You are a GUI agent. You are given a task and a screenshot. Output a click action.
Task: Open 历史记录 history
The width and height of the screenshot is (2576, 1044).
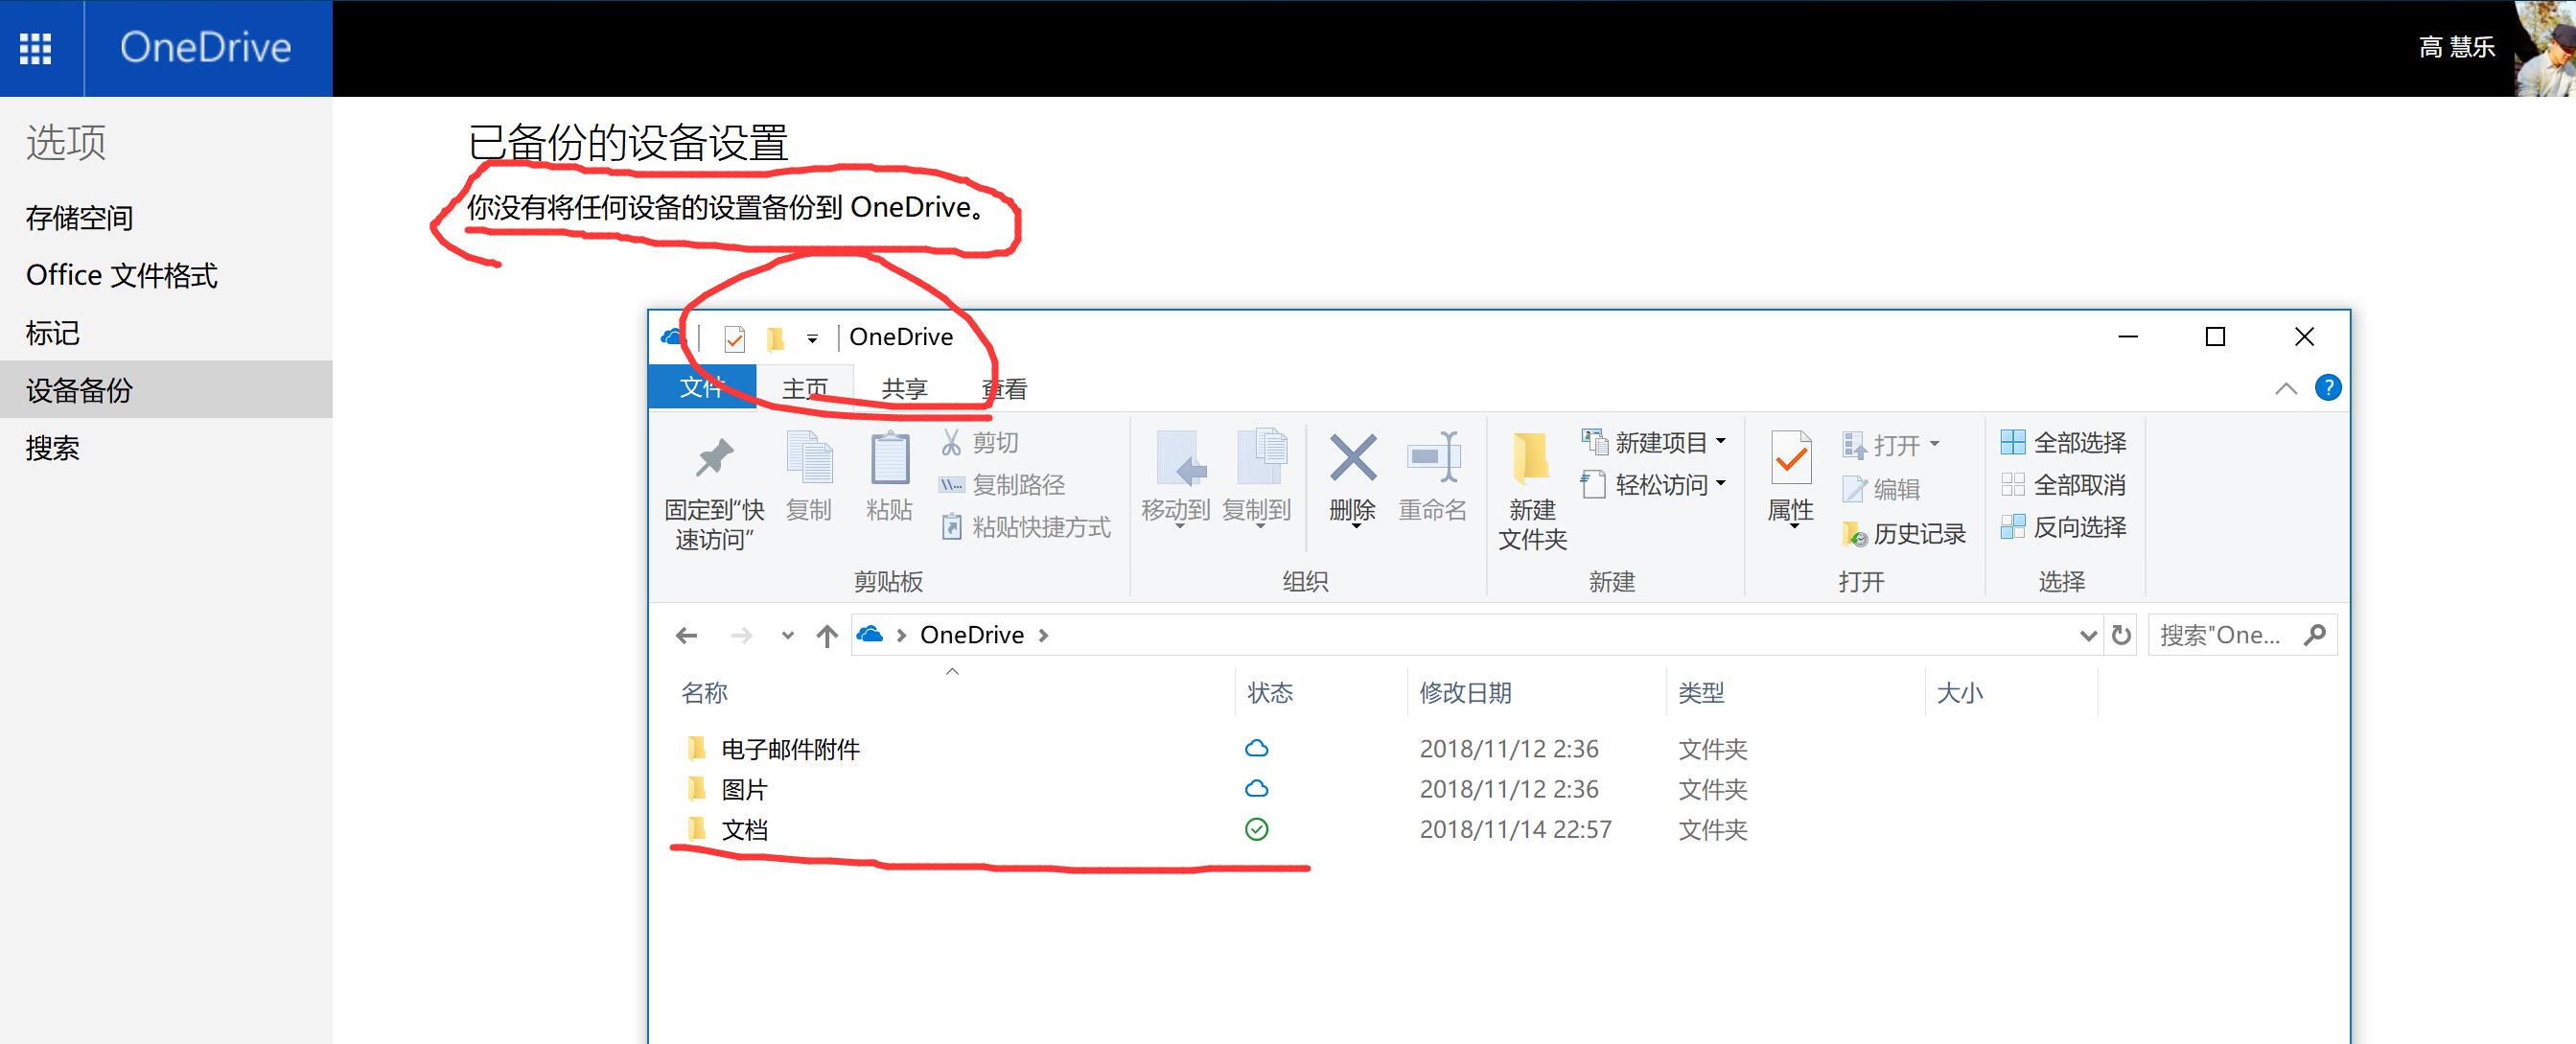pos(1904,534)
